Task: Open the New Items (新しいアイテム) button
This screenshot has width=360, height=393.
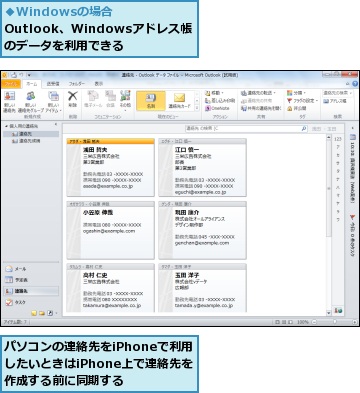Action: [x=53, y=101]
